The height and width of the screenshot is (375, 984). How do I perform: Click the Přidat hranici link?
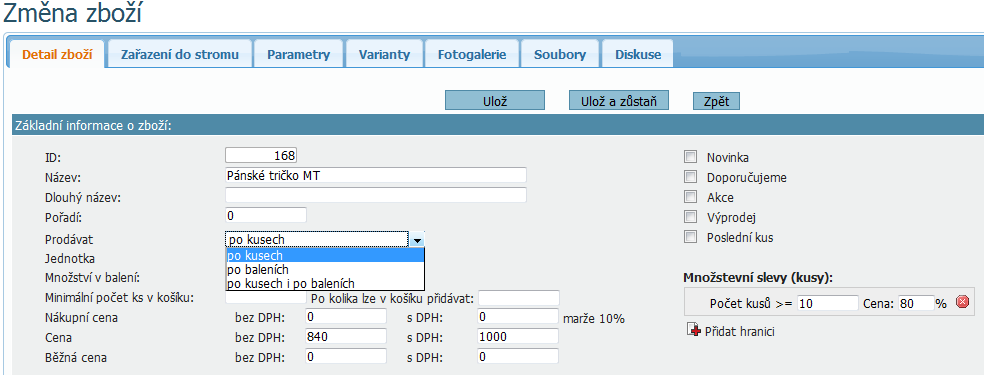739,331
